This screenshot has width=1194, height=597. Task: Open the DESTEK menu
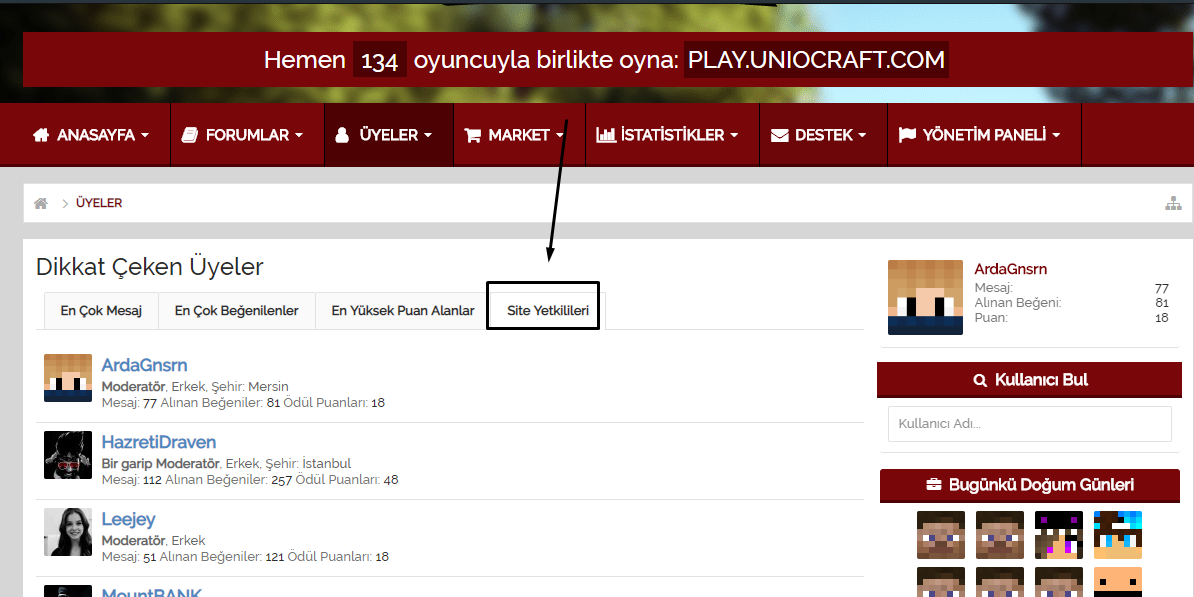pyautogui.click(x=817, y=135)
